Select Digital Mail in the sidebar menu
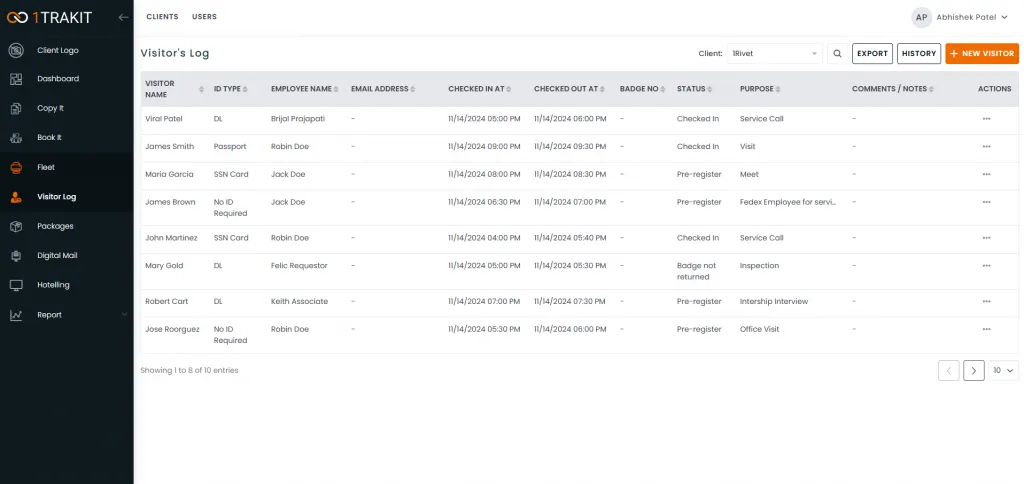This screenshot has height=484, width=1024. [x=57, y=255]
